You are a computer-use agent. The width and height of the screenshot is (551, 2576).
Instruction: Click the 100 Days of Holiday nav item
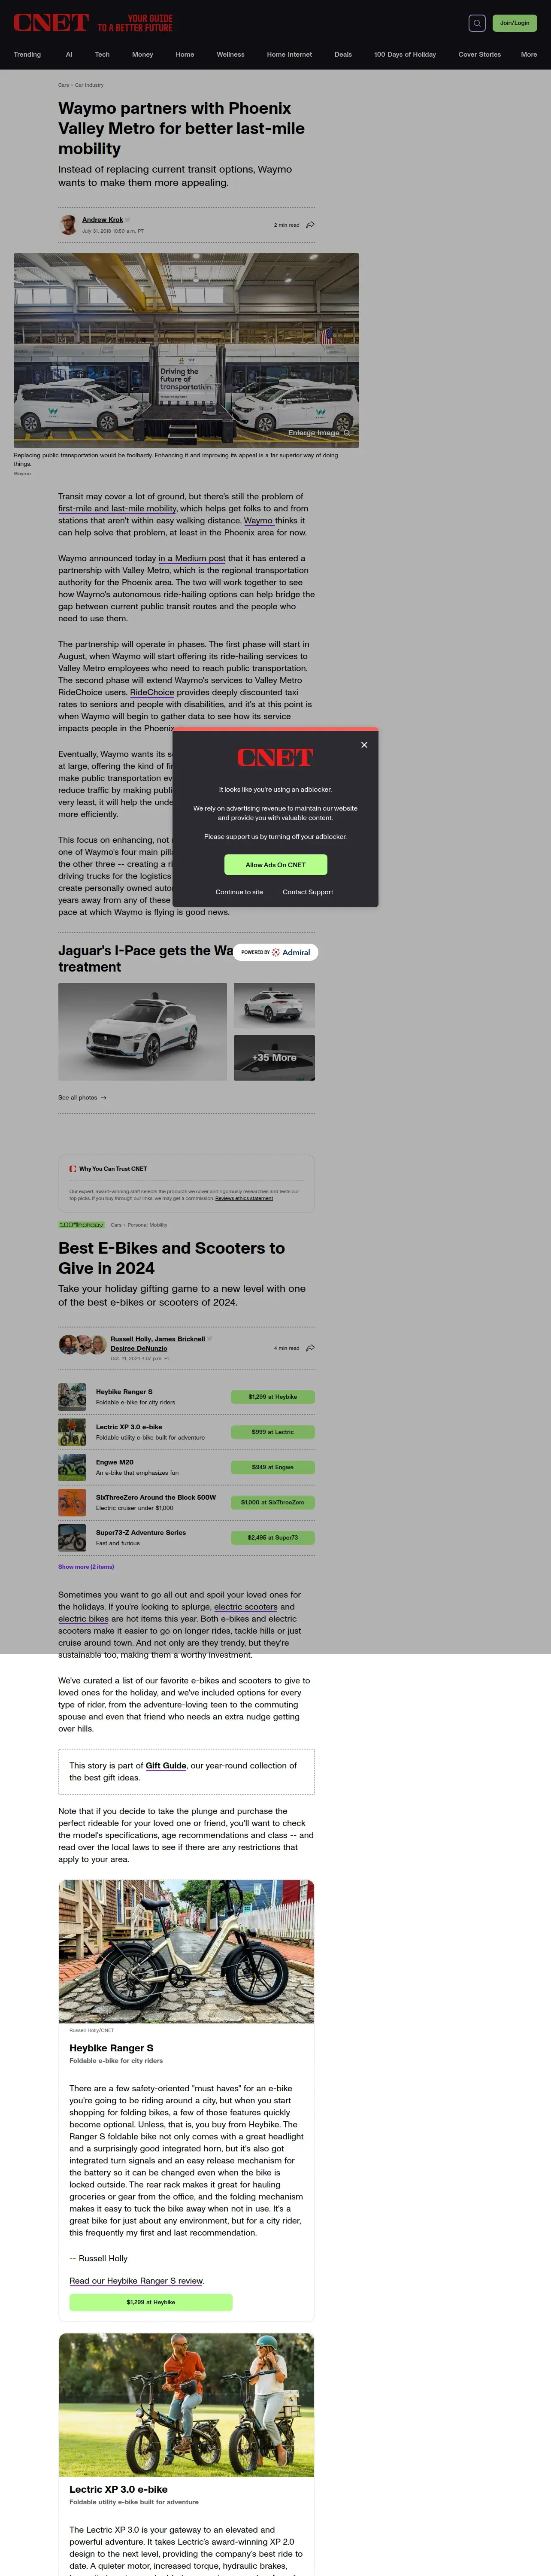(x=405, y=55)
